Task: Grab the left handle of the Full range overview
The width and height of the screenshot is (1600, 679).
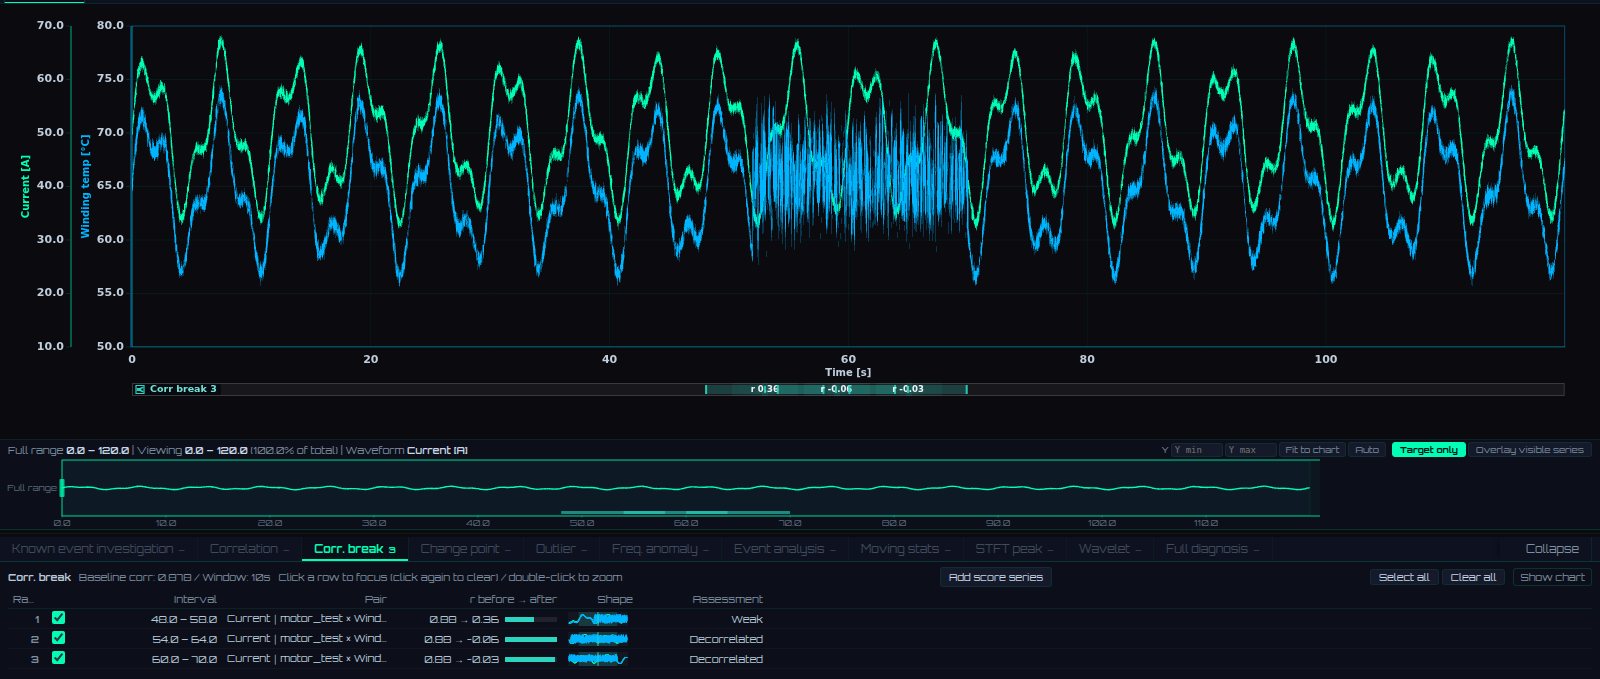Action: [62, 488]
